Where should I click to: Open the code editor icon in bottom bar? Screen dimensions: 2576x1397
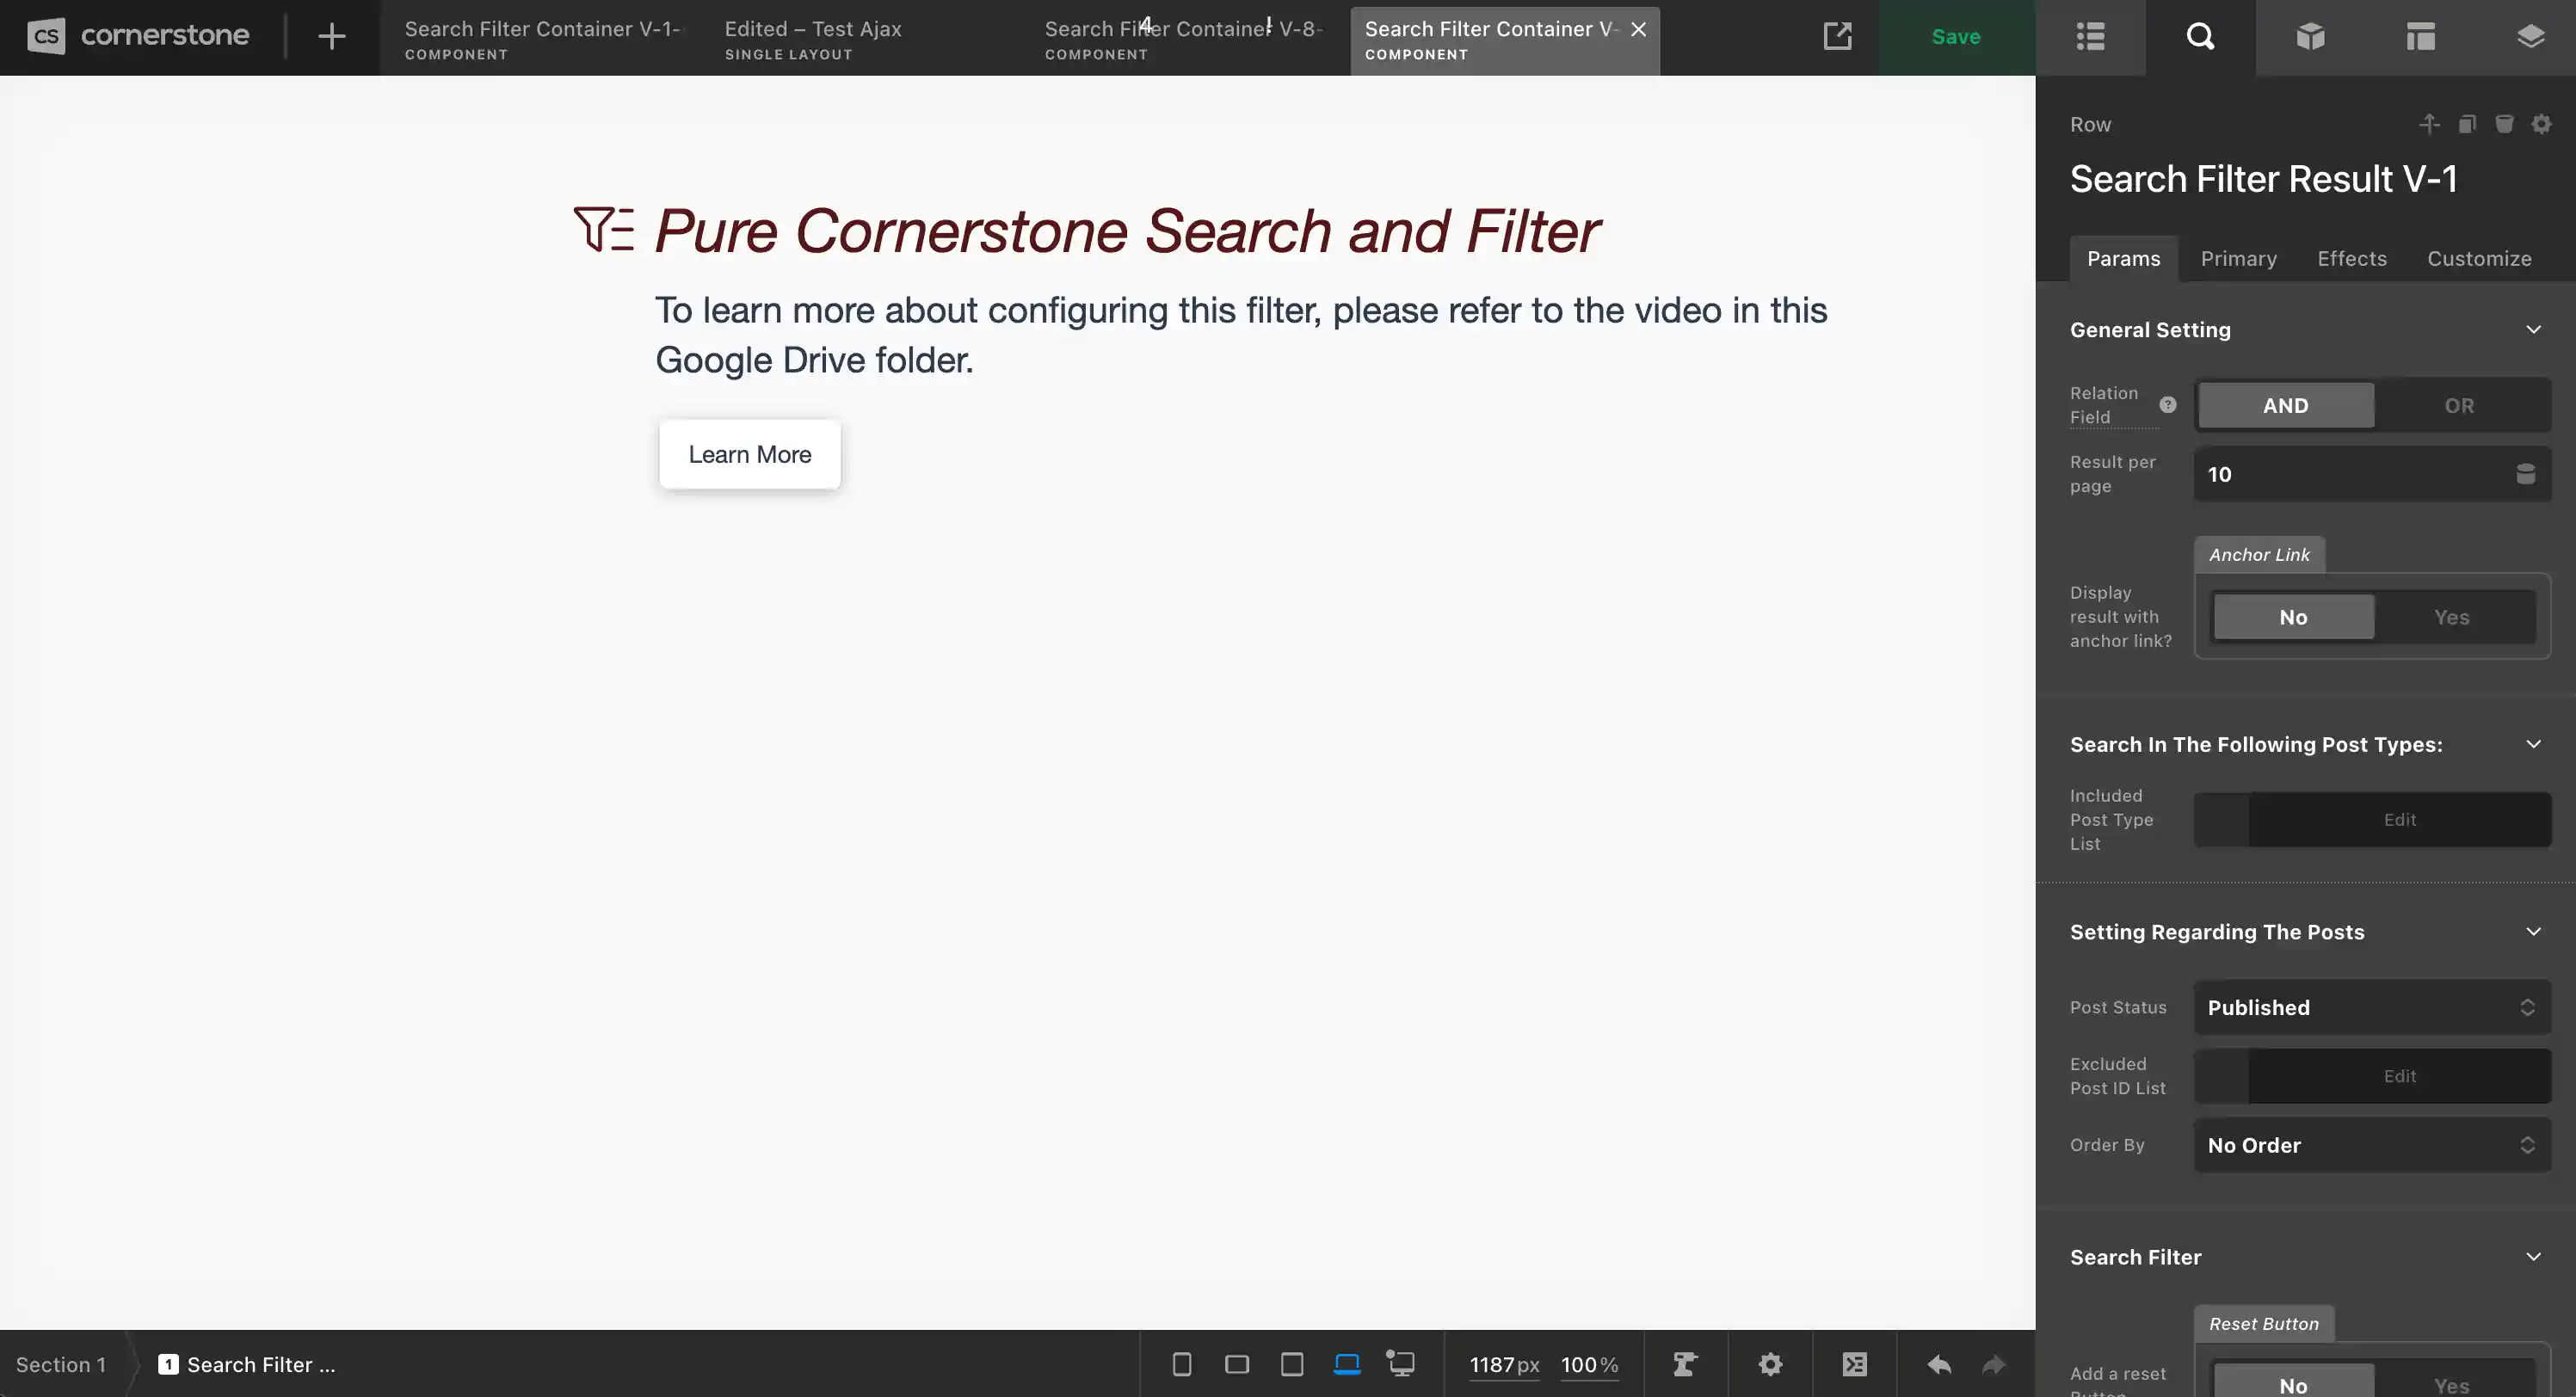coord(1854,1364)
